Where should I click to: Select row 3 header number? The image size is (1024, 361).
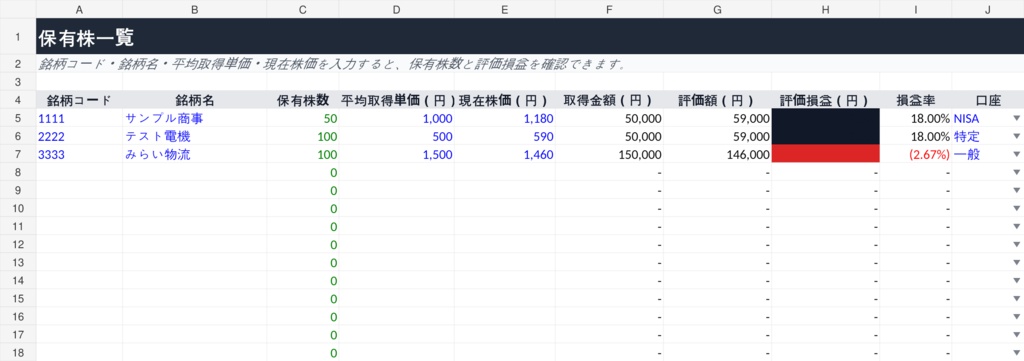coord(18,82)
